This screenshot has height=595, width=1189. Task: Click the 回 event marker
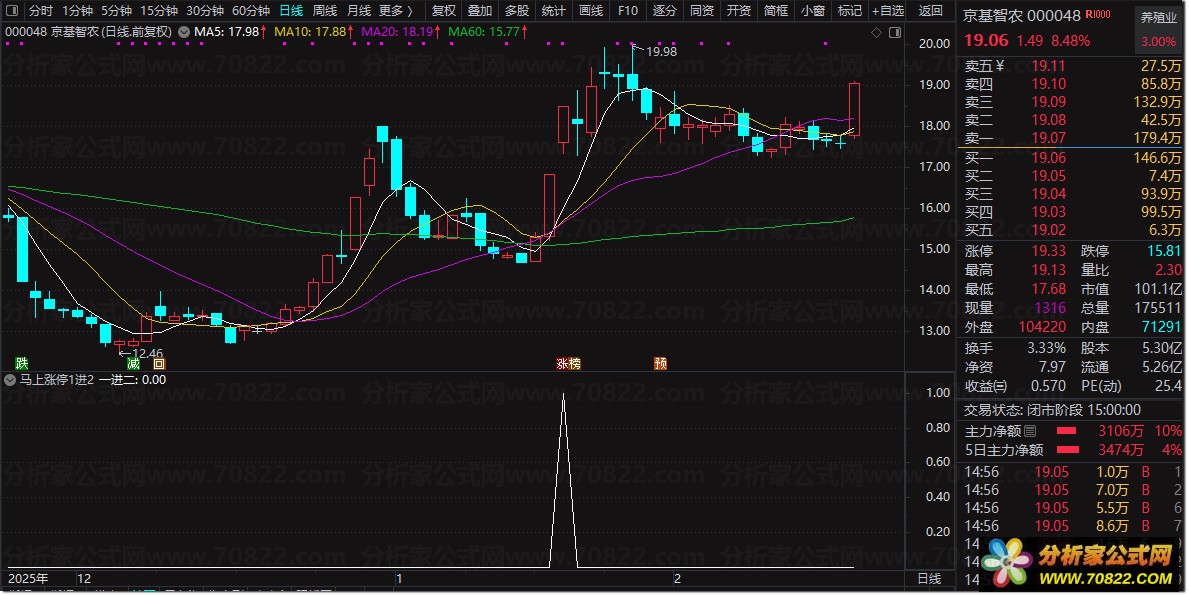(159, 364)
